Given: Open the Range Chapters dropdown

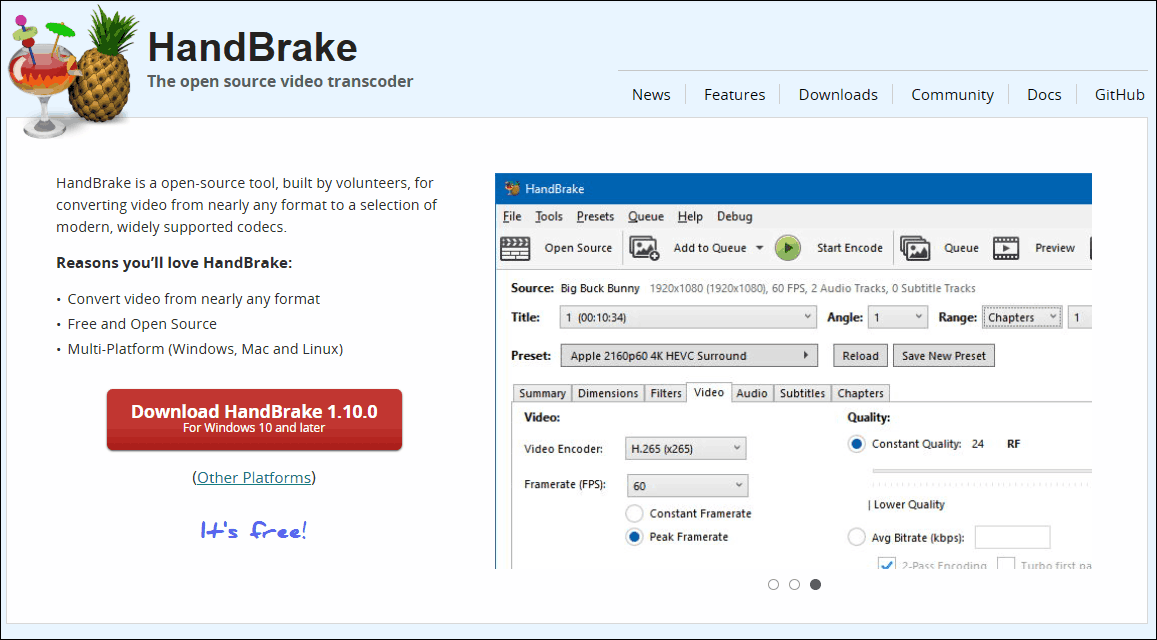Looking at the screenshot, I should tap(1022, 317).
